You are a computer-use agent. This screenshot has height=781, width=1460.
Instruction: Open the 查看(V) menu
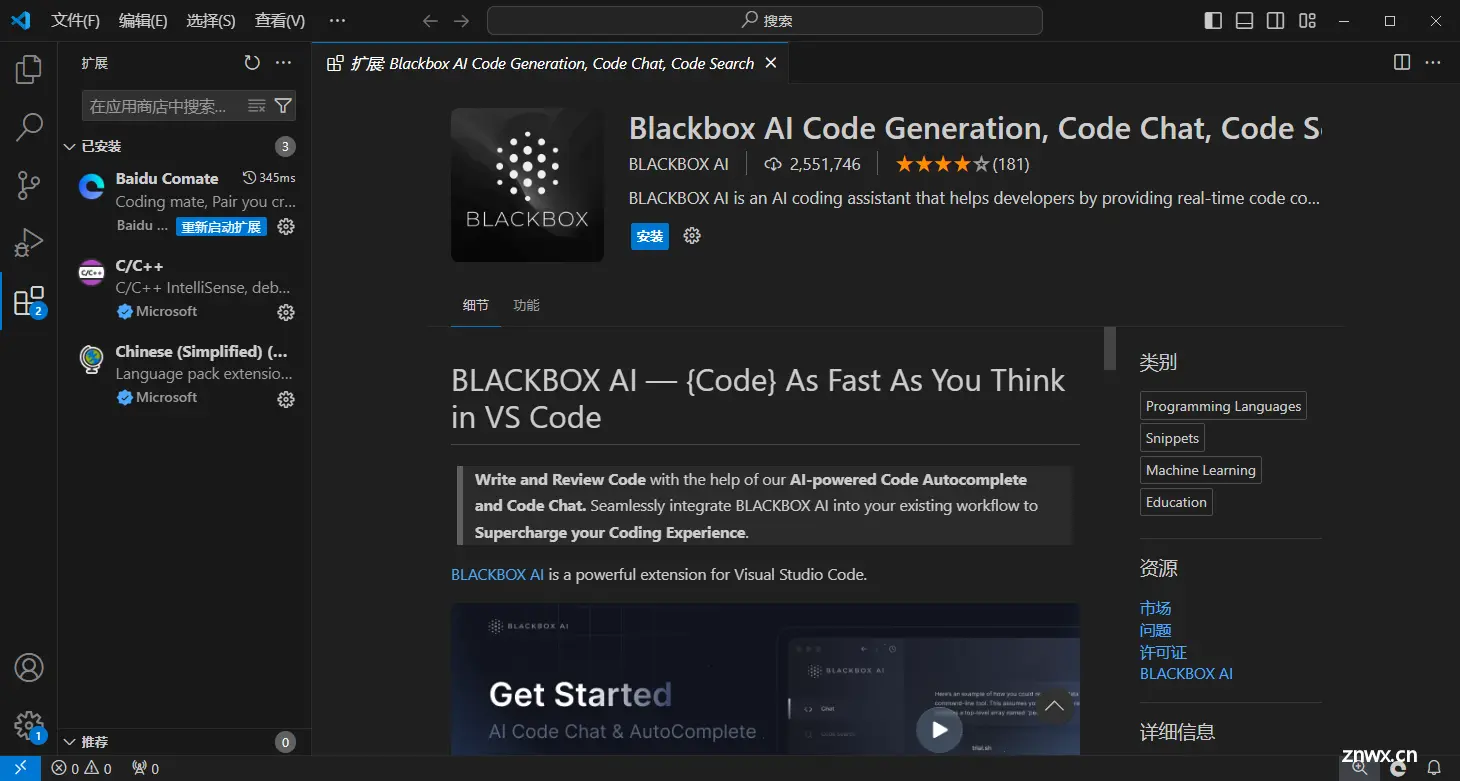click(280, 21)
